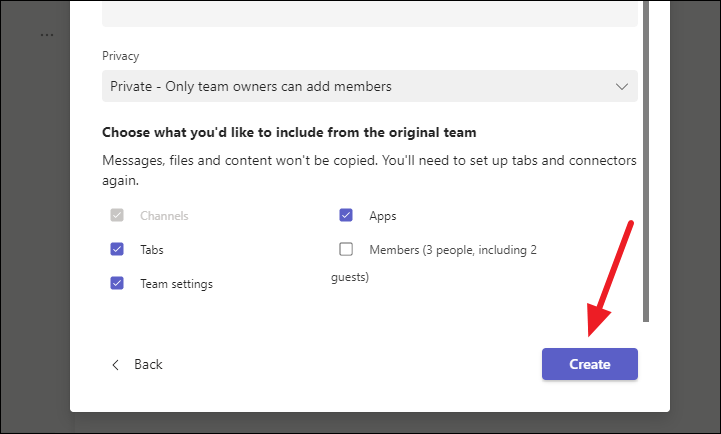Go back using the Back button
Image resolution: width=721 pixels, height=434 pixels.
(x=148, y=364)
